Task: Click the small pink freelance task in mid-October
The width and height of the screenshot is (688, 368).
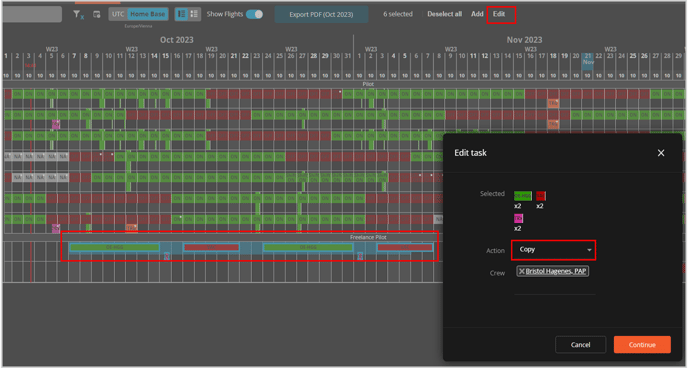Action: [167, 257]
